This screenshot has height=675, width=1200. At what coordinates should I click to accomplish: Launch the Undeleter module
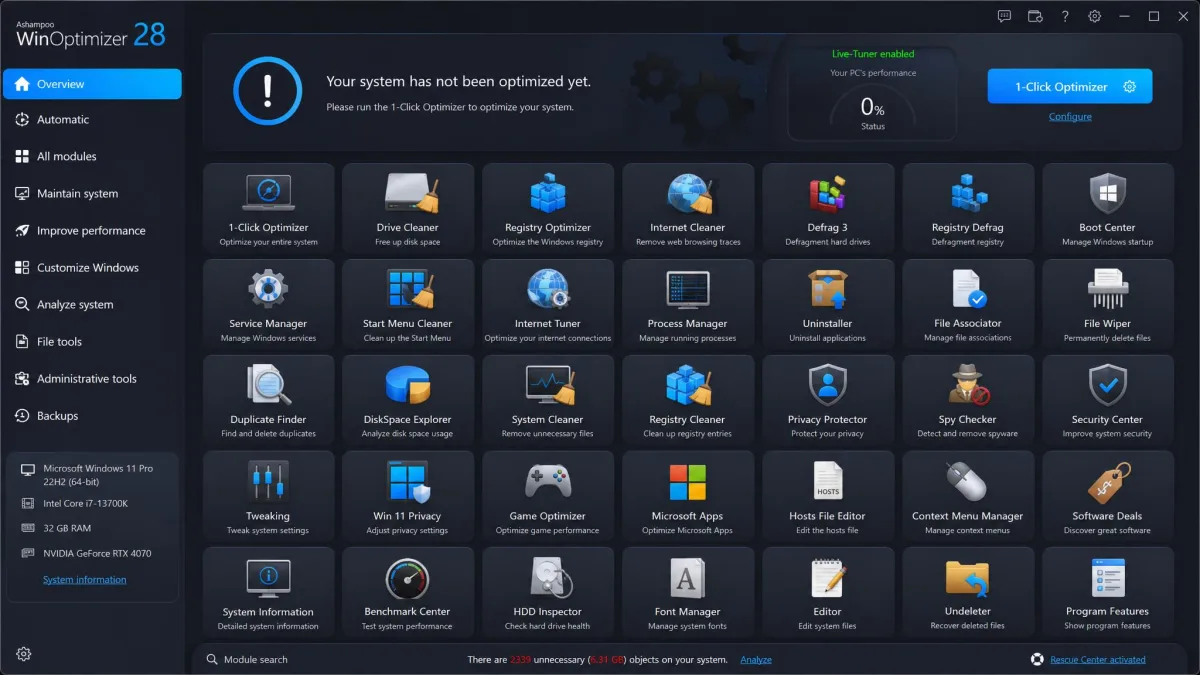[968, 593]
